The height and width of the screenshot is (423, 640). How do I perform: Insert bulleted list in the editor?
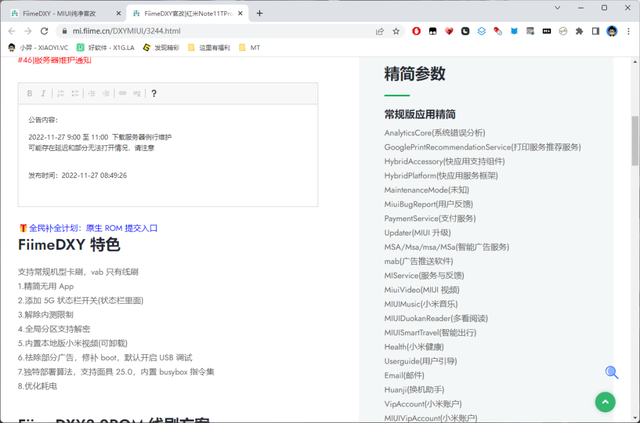75,94
